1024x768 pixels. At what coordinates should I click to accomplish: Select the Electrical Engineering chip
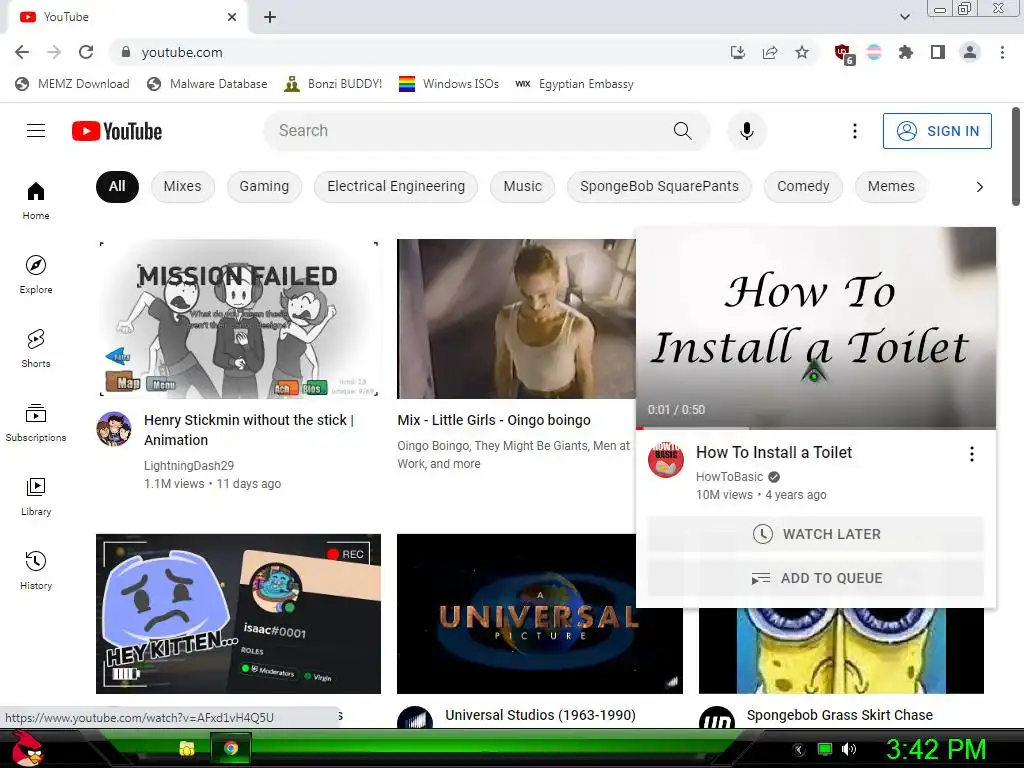pos(396,187)
